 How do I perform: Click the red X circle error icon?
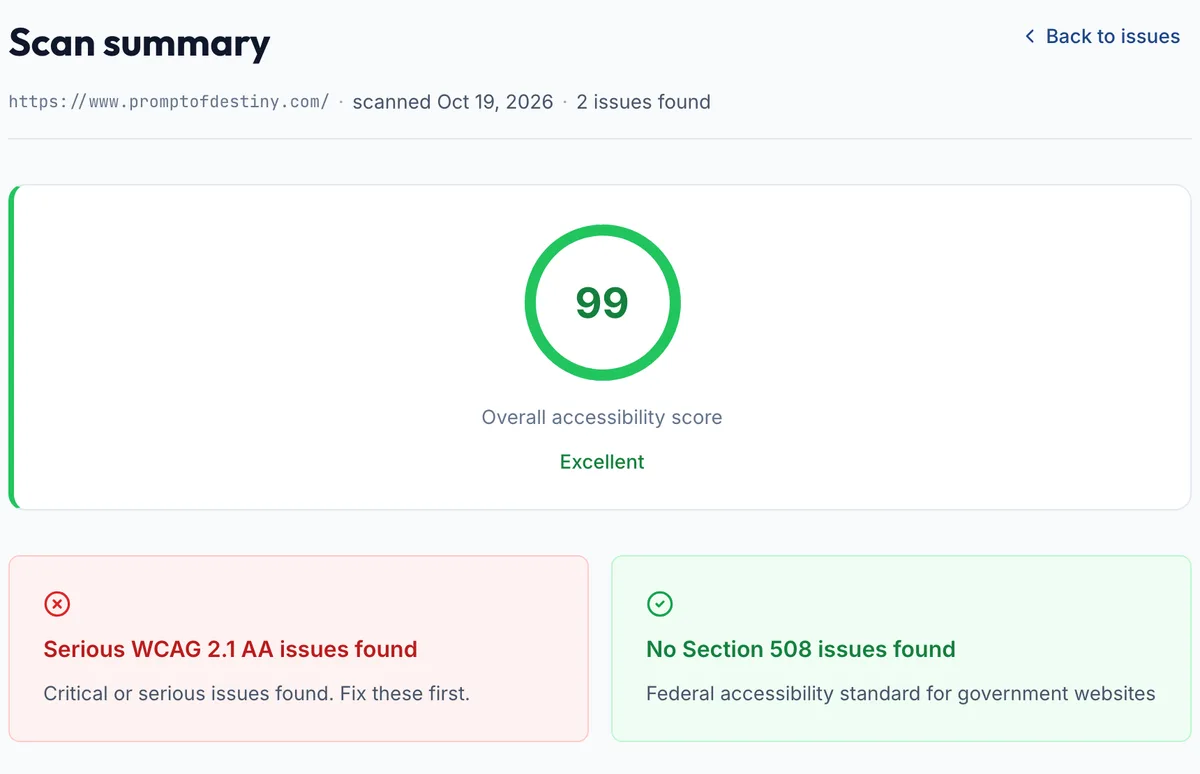pyautogui.click(x=57, y=604)
